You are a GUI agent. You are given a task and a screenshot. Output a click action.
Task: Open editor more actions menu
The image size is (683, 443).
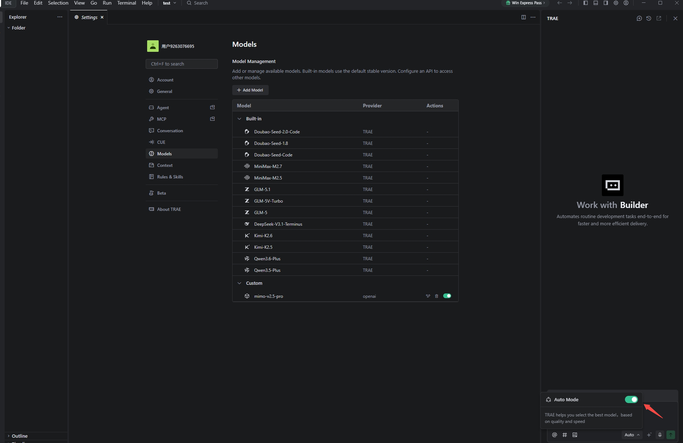tap(533, 17)
